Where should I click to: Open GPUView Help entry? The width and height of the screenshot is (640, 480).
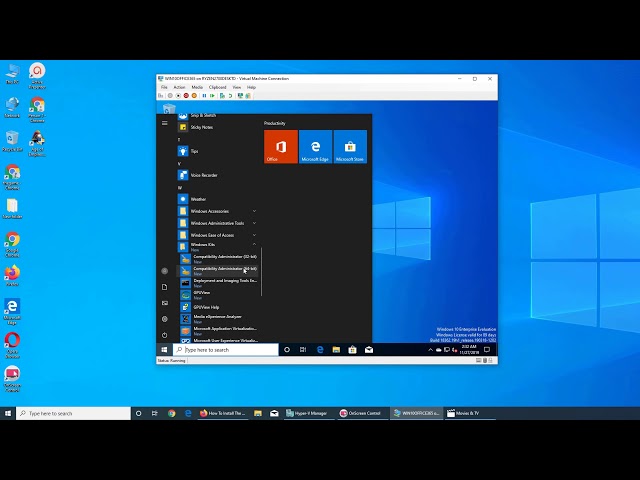pyautogui.click(x=219, y=307)
